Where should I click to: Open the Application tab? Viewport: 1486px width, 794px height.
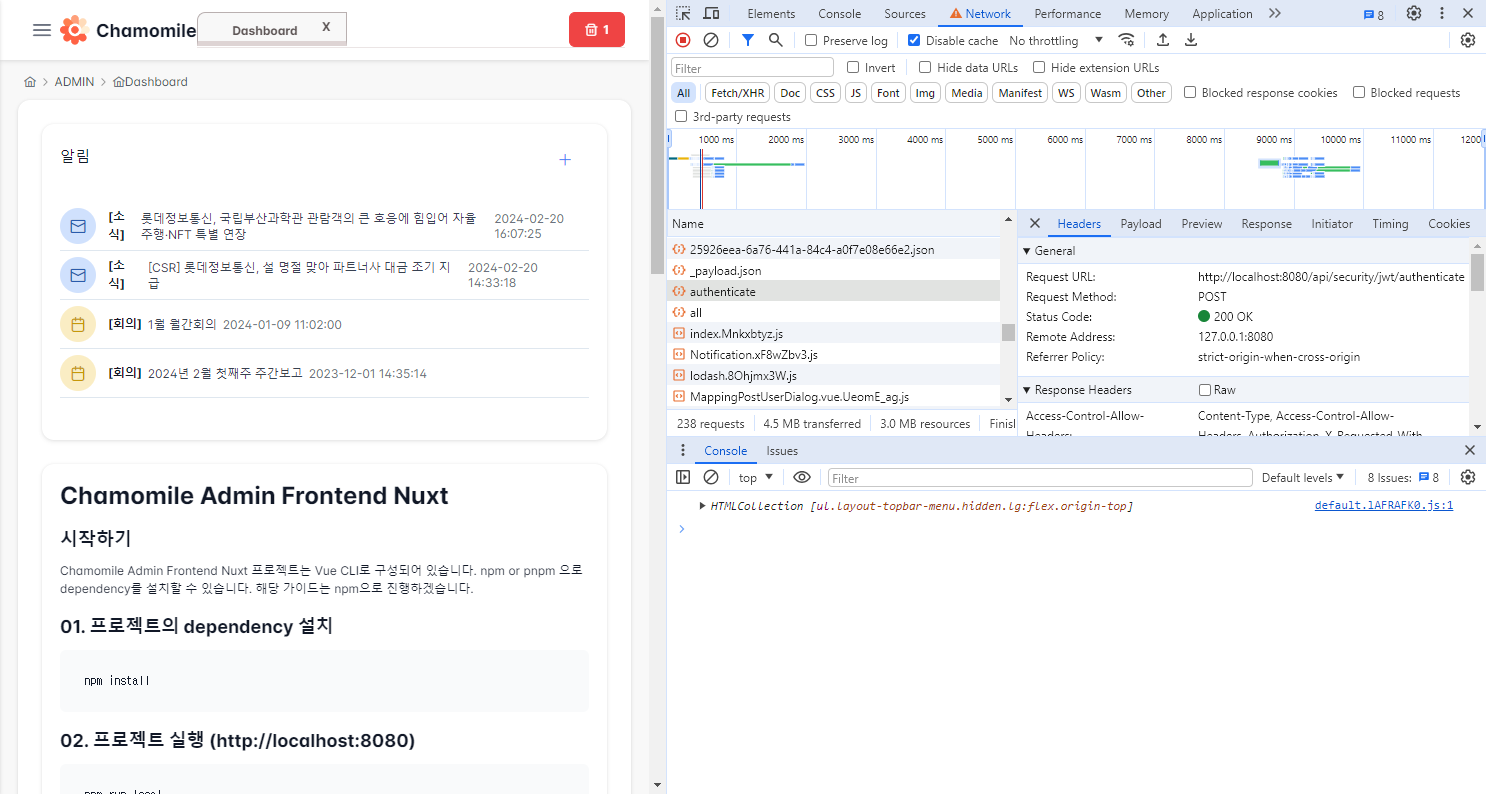pos(1222,13)
